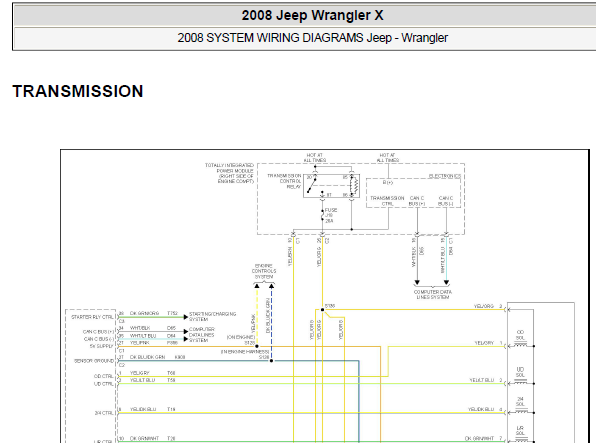Click the 'HOT AT ALL TIMES' label above the relay
This screenshot has width=596, height=443.
[x=315, y=158]
